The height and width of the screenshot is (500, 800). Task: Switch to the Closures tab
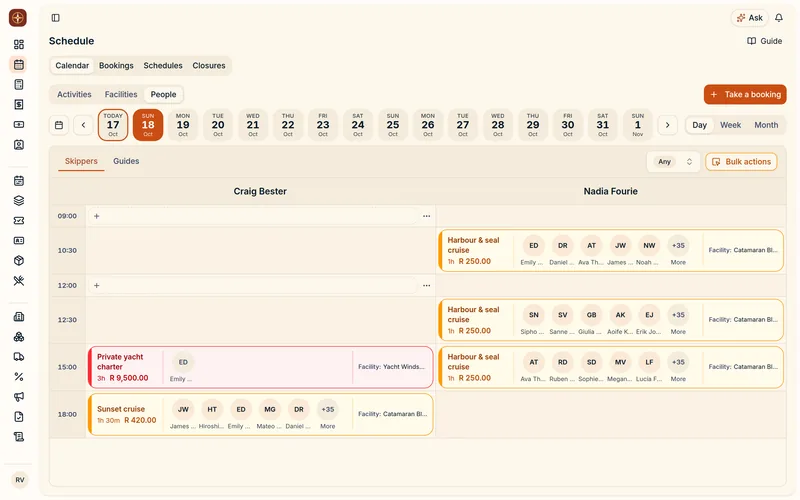click(209, 65)
